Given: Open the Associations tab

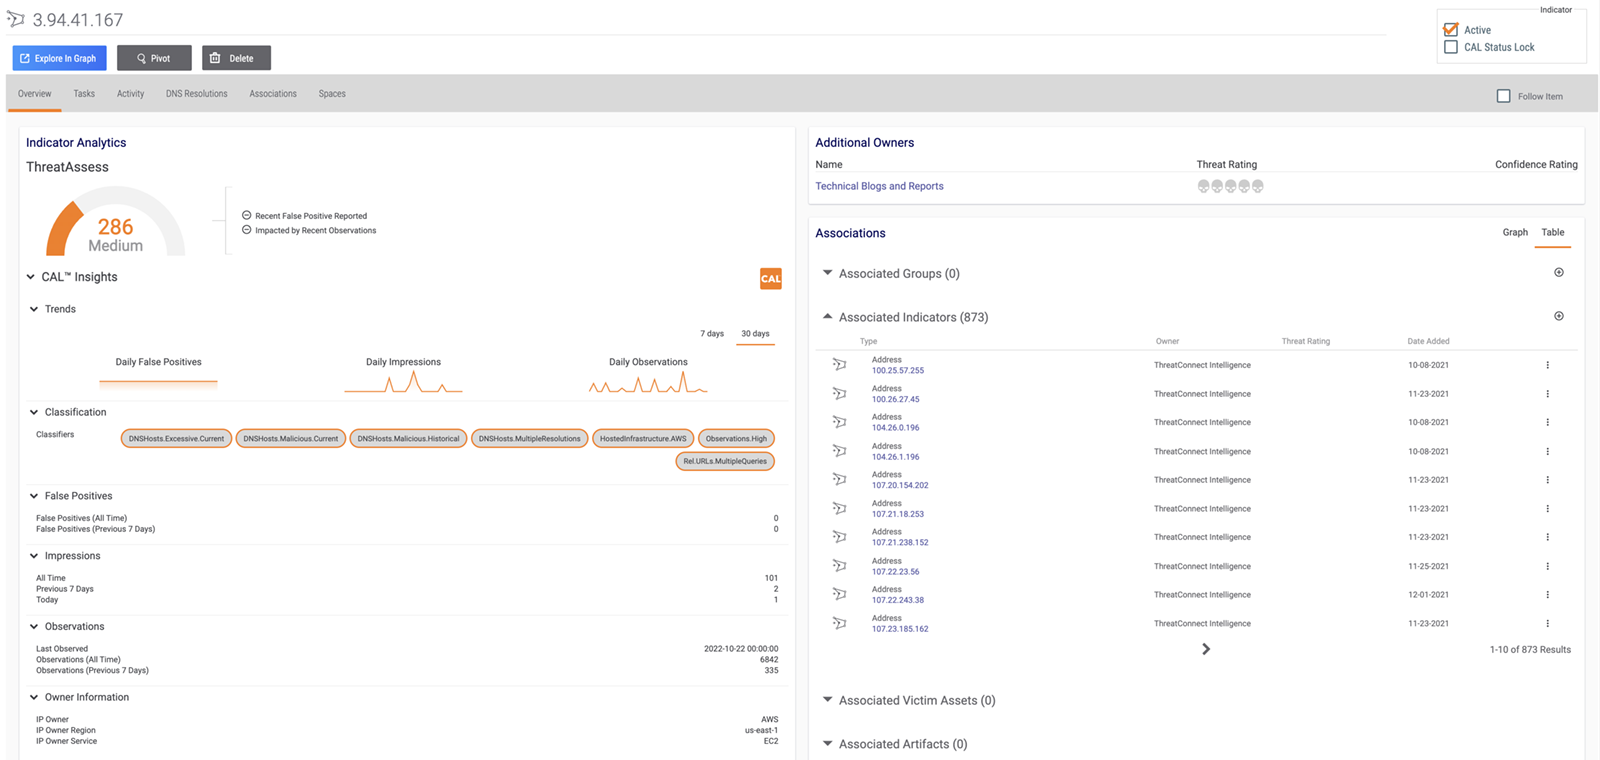Looking at the screenshot, I should coord(273,94).
